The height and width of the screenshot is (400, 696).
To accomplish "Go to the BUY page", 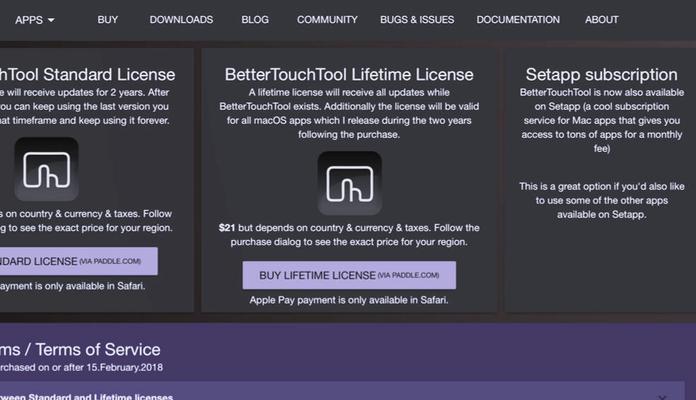I will [108, 20].
